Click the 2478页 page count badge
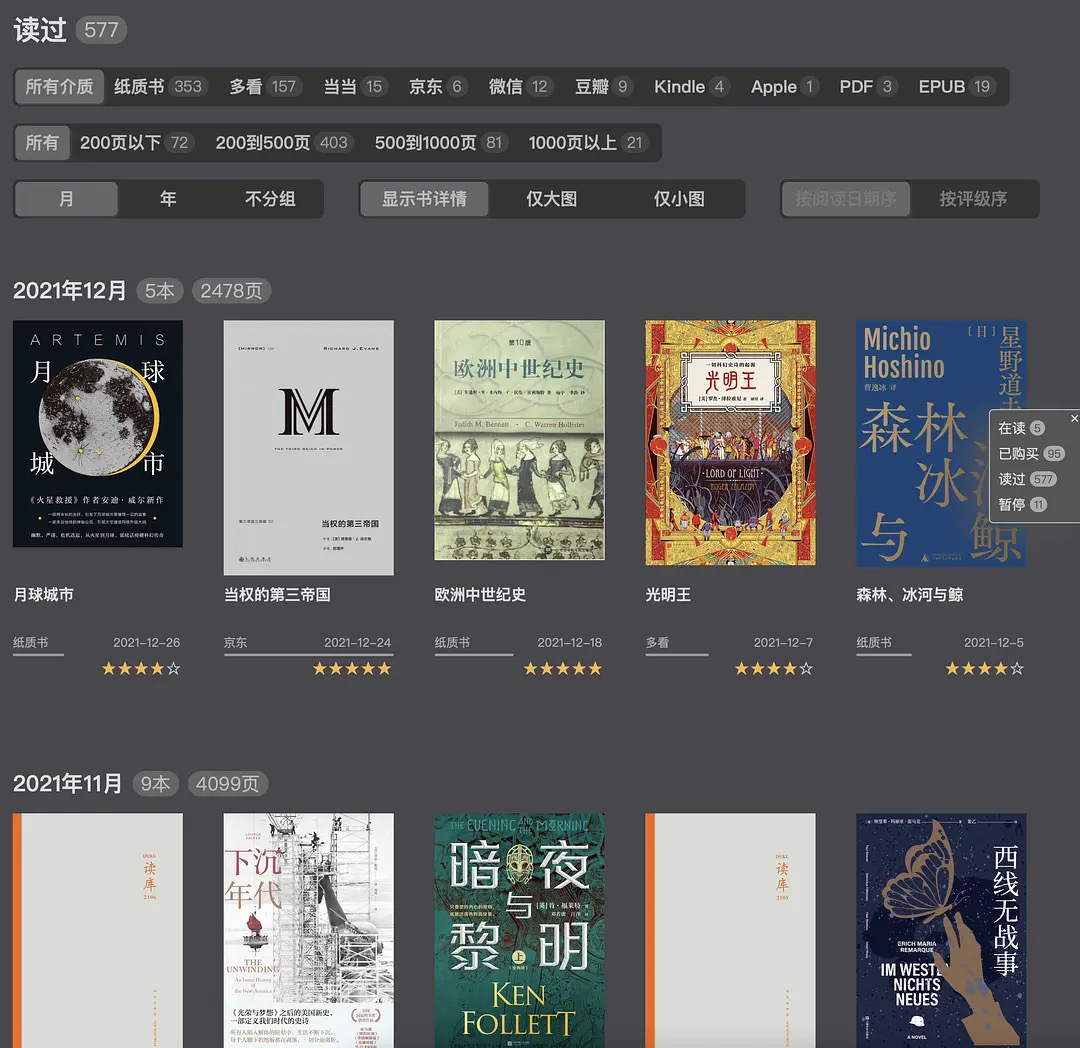Image resolution: width=1080 pixels, height=1048 pixels. pos(231,291)
